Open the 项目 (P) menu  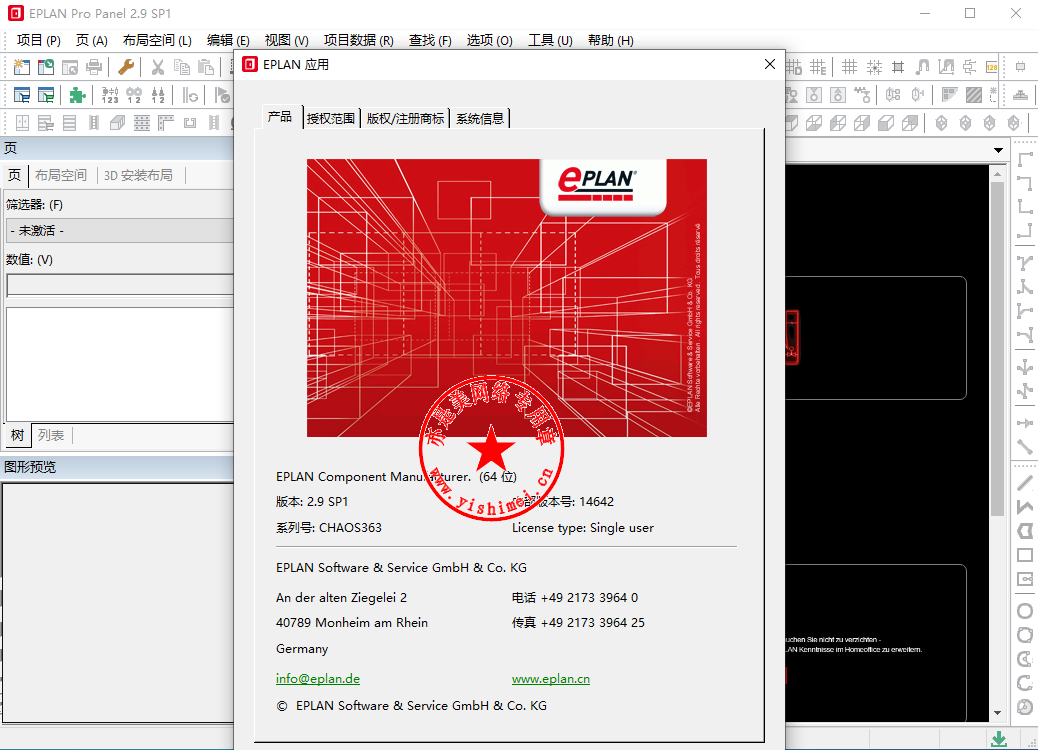coord(38,40)
